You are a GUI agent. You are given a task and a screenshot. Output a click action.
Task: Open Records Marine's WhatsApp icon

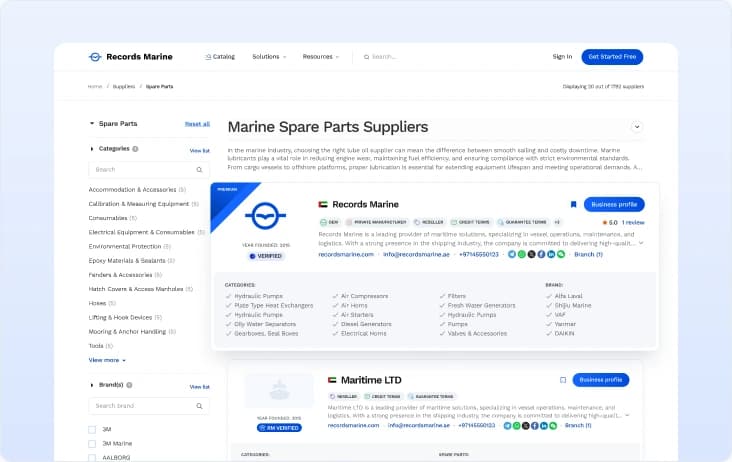click(521, 254)
